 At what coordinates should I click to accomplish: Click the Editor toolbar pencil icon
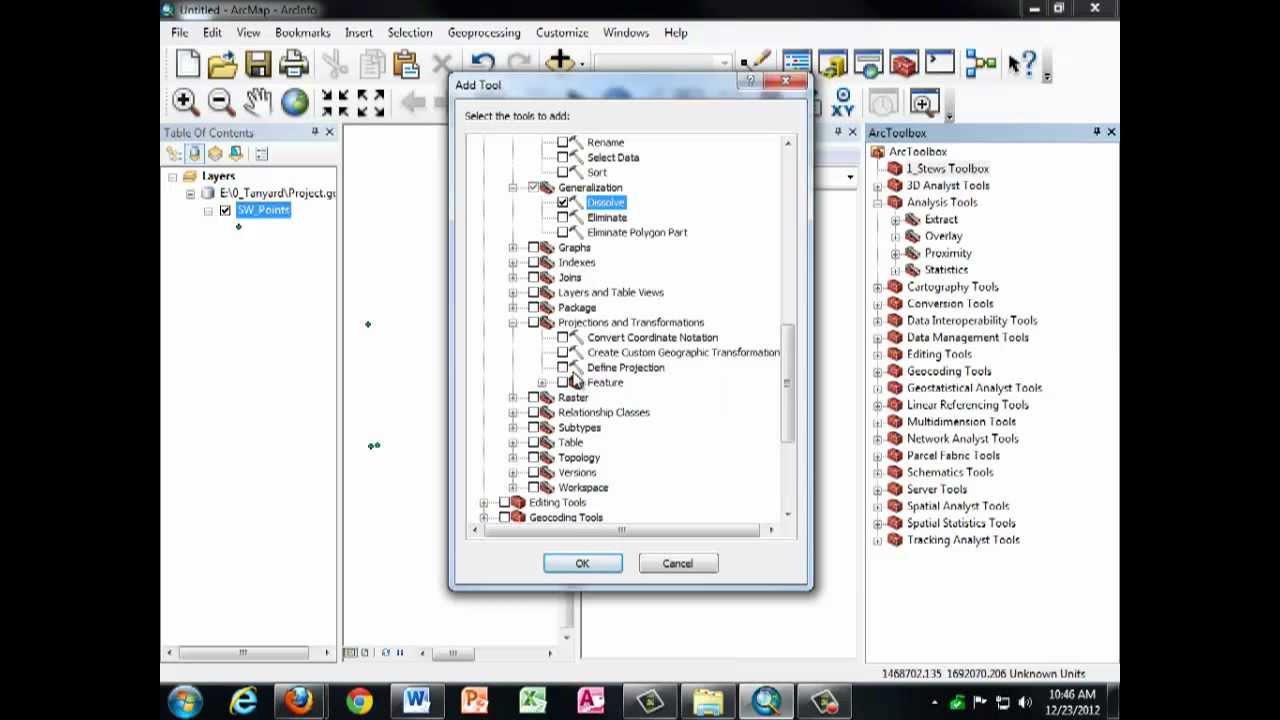(757, 63)
